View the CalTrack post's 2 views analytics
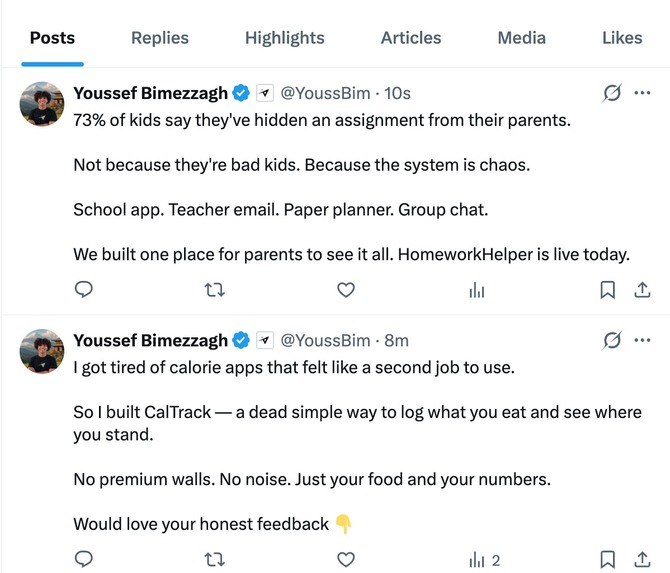The image size is (670, 573). point(485,560)
